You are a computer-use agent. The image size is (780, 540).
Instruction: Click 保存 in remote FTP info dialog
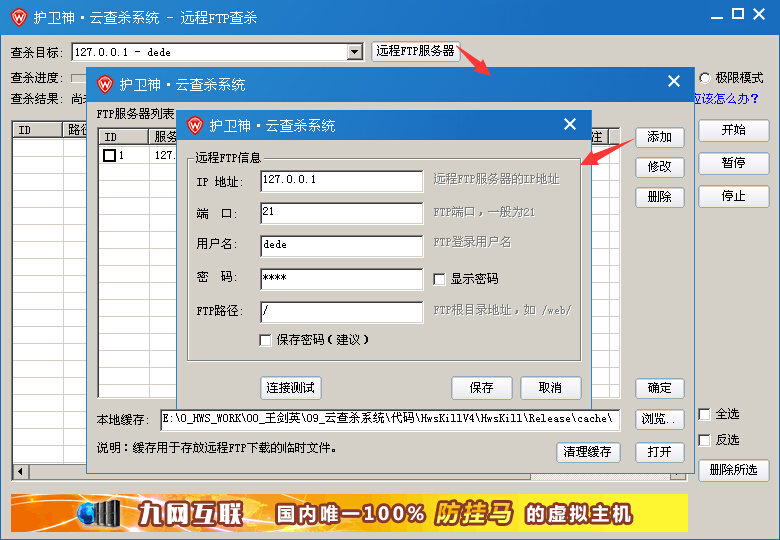point(482,388)
